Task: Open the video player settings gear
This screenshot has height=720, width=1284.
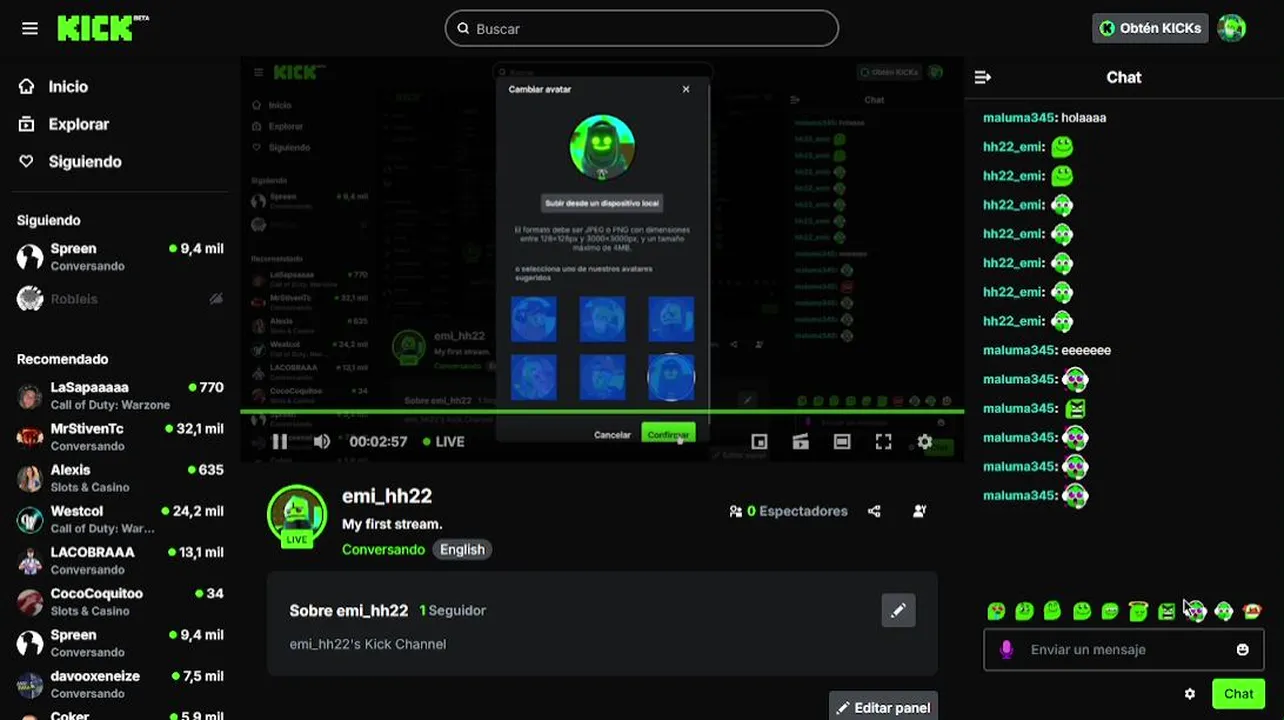Action: tap(925, 441)
